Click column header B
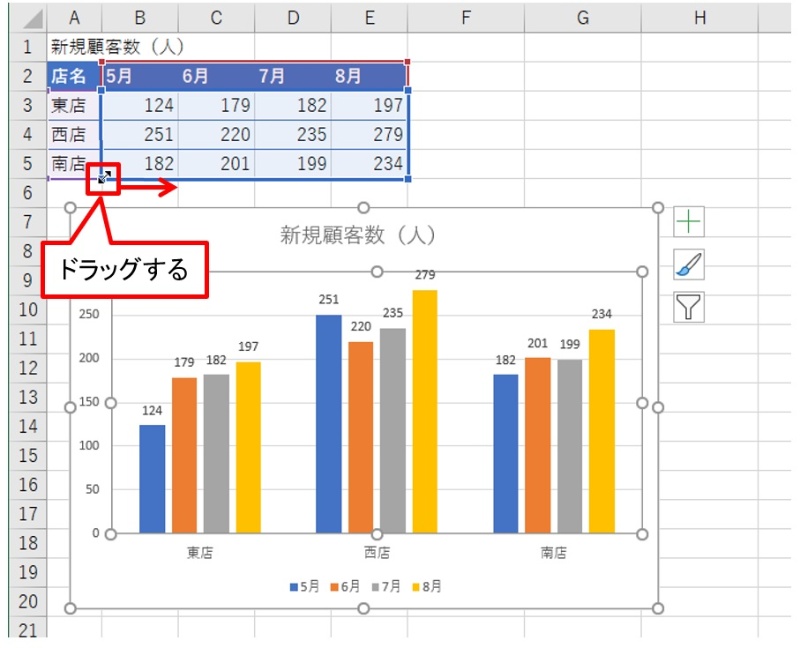The width and height of the screenshot is (800, 648). [x=140, y=18]
